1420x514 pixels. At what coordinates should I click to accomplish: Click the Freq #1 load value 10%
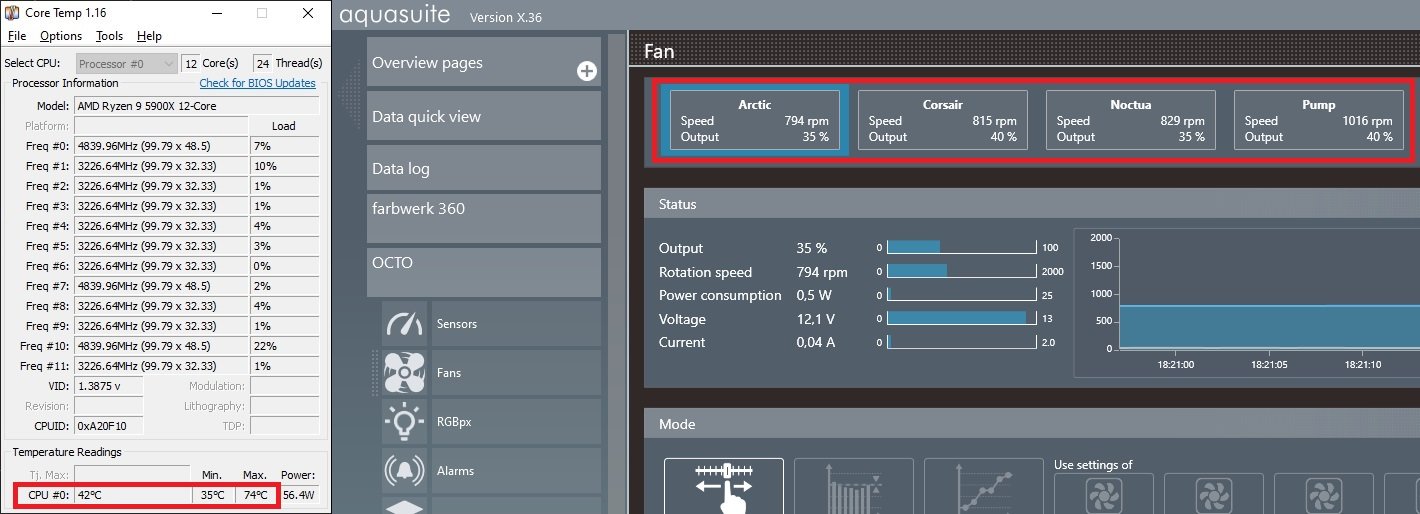click(285, 166)
